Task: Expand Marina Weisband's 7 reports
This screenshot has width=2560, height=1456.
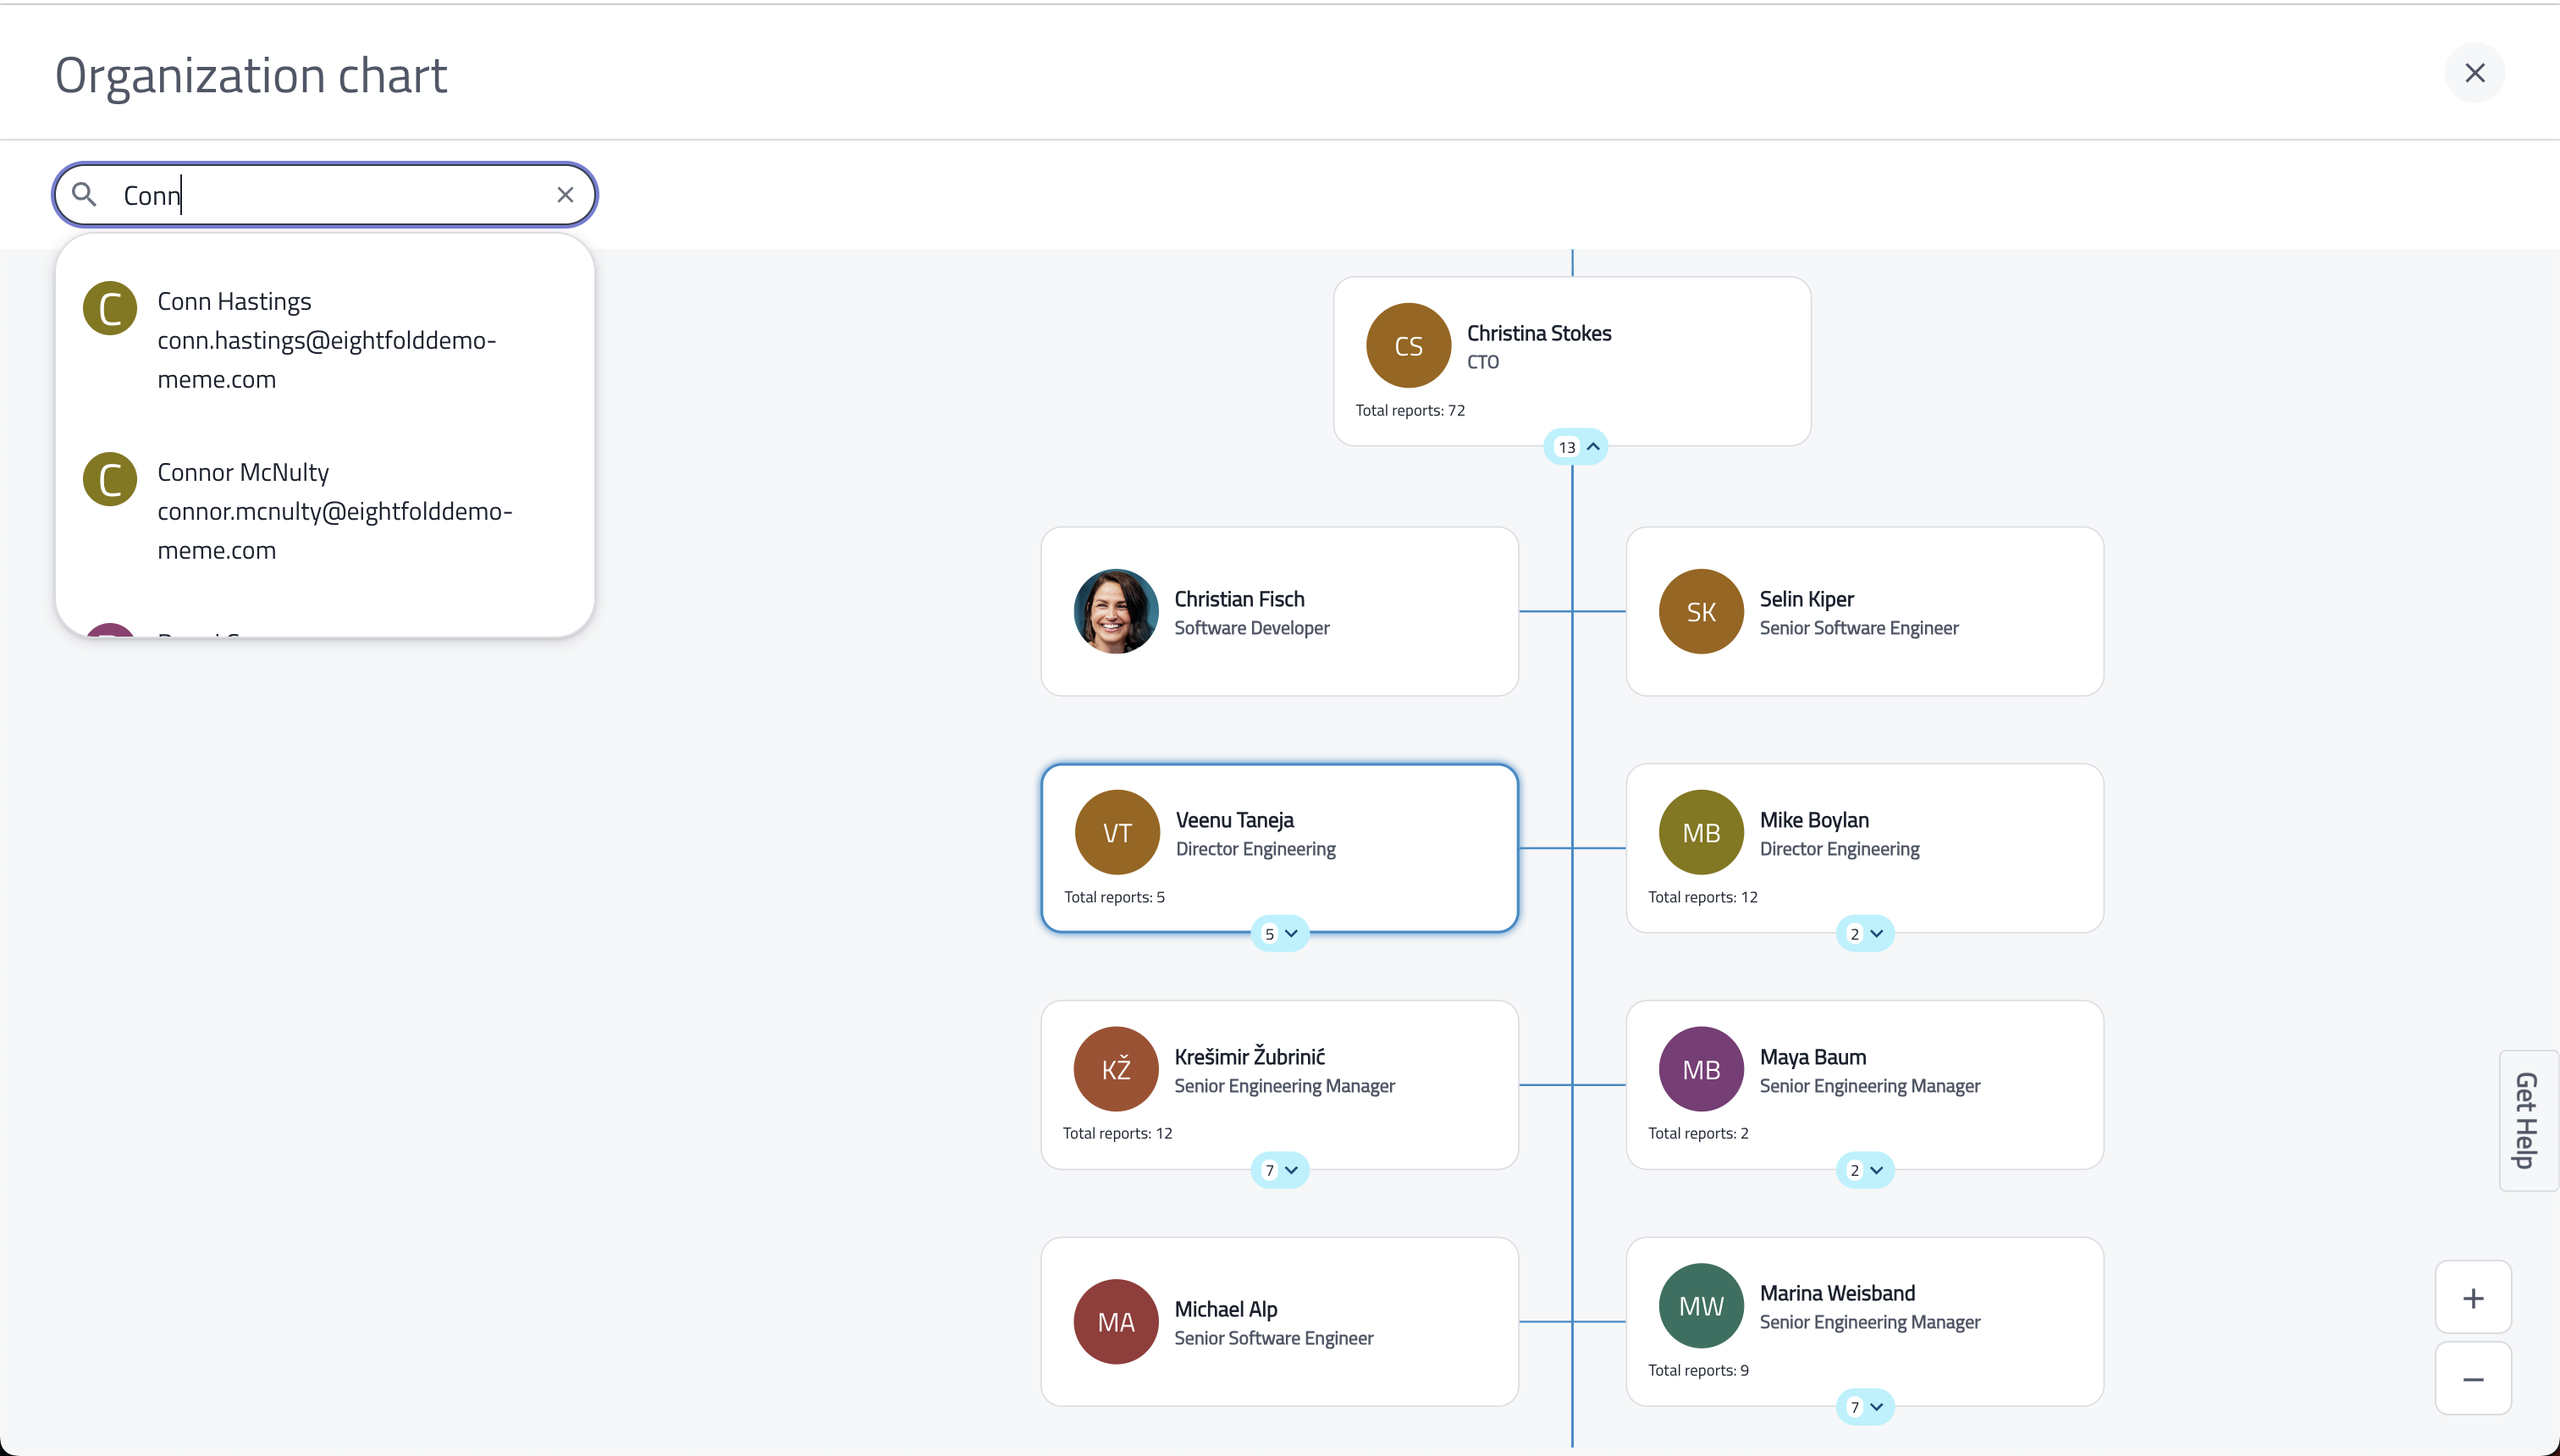Action: pyautogui.click(x=1865, y=1407)
